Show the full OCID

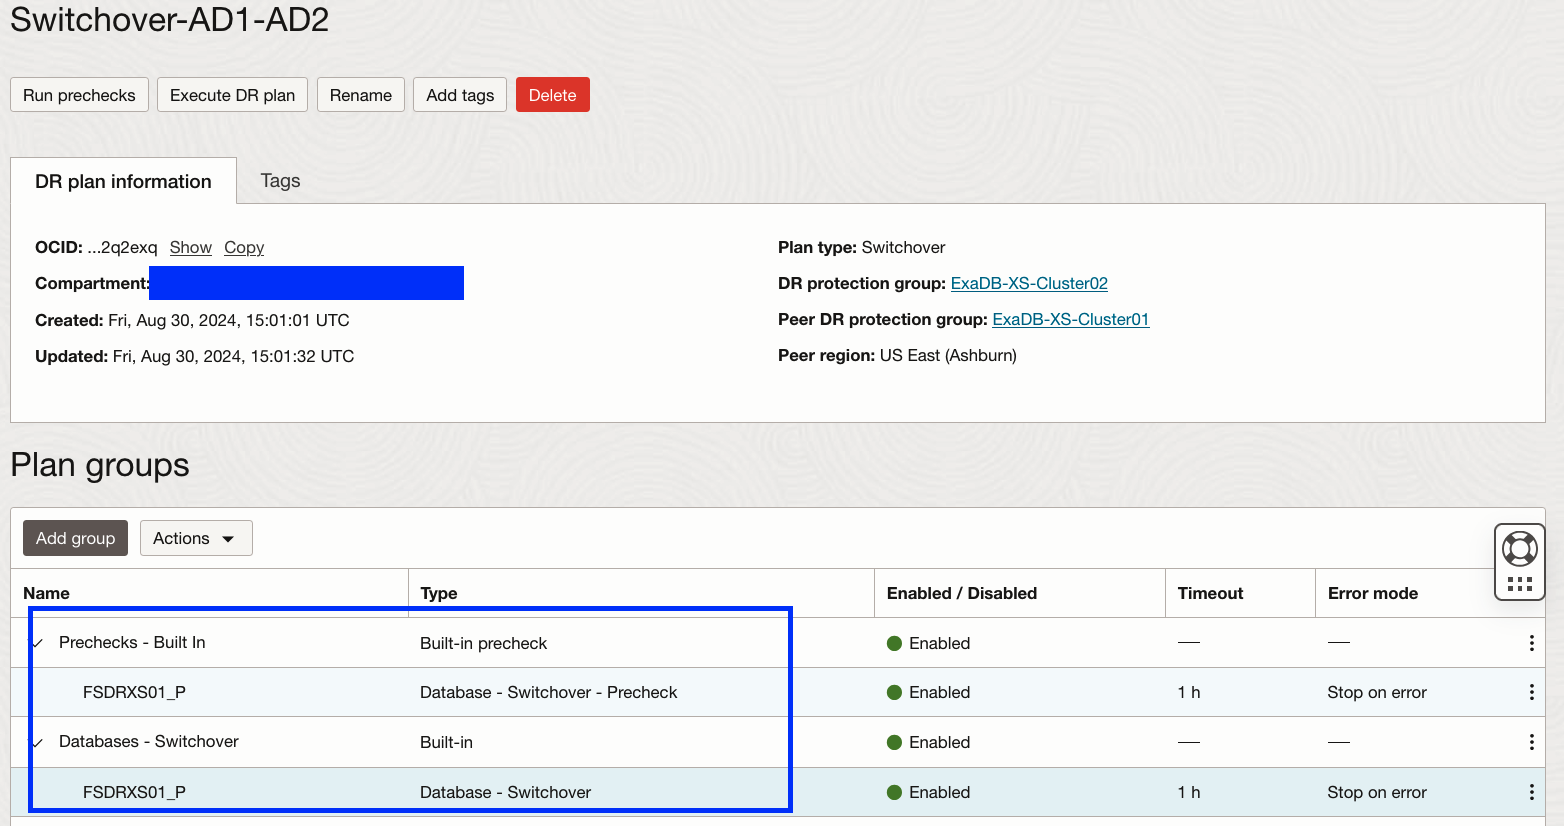(x=190, y=247)
